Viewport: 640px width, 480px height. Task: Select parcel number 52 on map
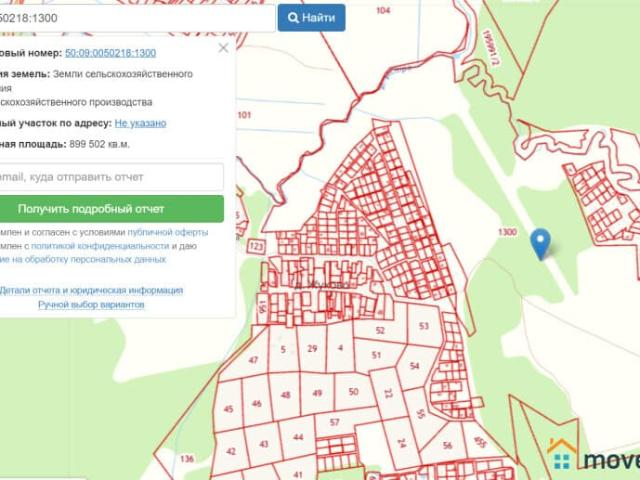pyautogui.click(x=380, y=330)
